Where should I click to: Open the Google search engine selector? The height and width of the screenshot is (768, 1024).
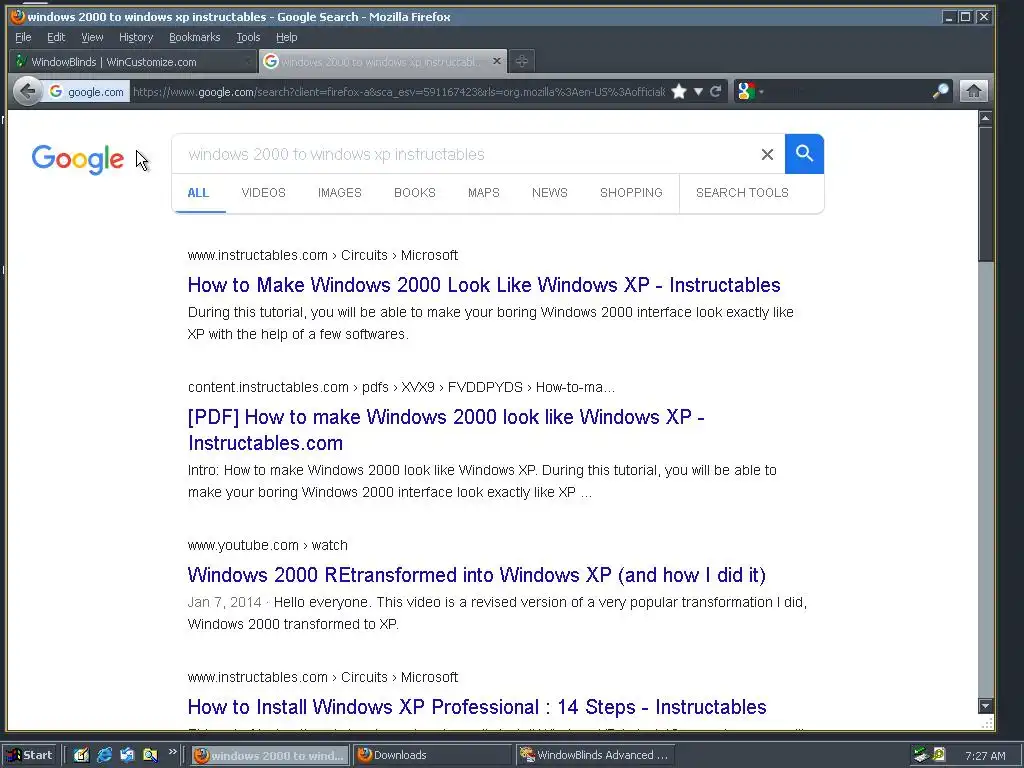pyautogui.click(x=750, y=91)
